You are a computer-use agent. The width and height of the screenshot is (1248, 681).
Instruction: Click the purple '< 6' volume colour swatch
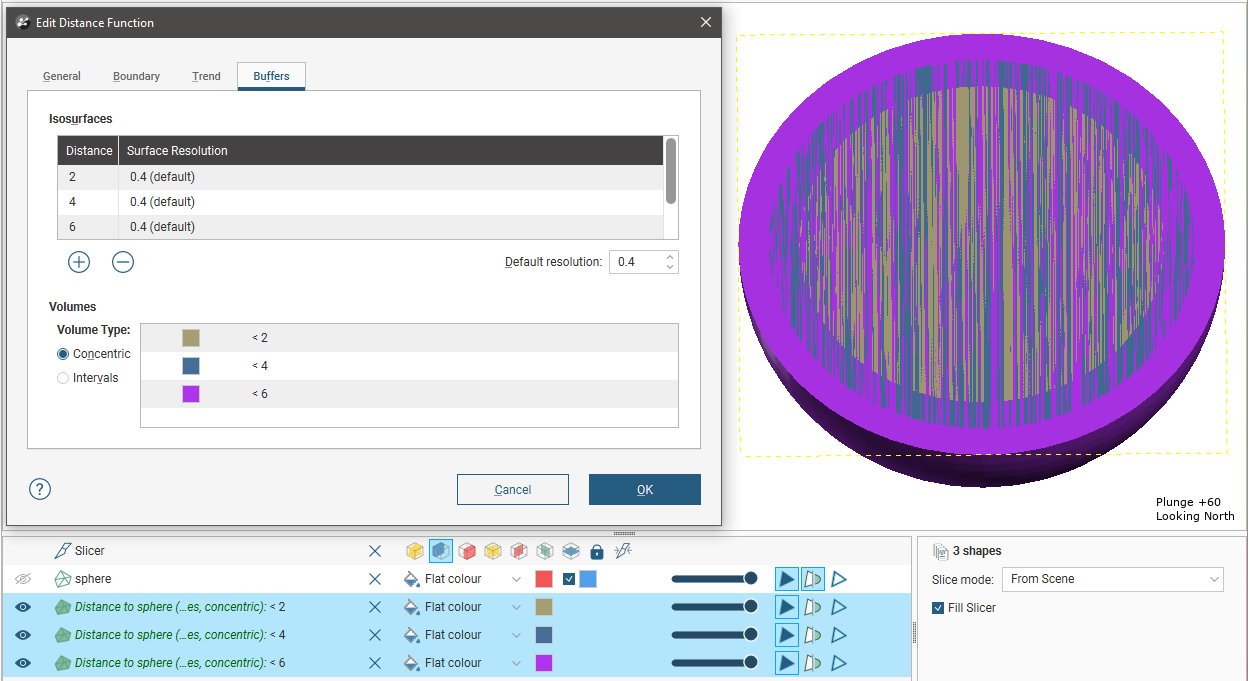[191, 394]
